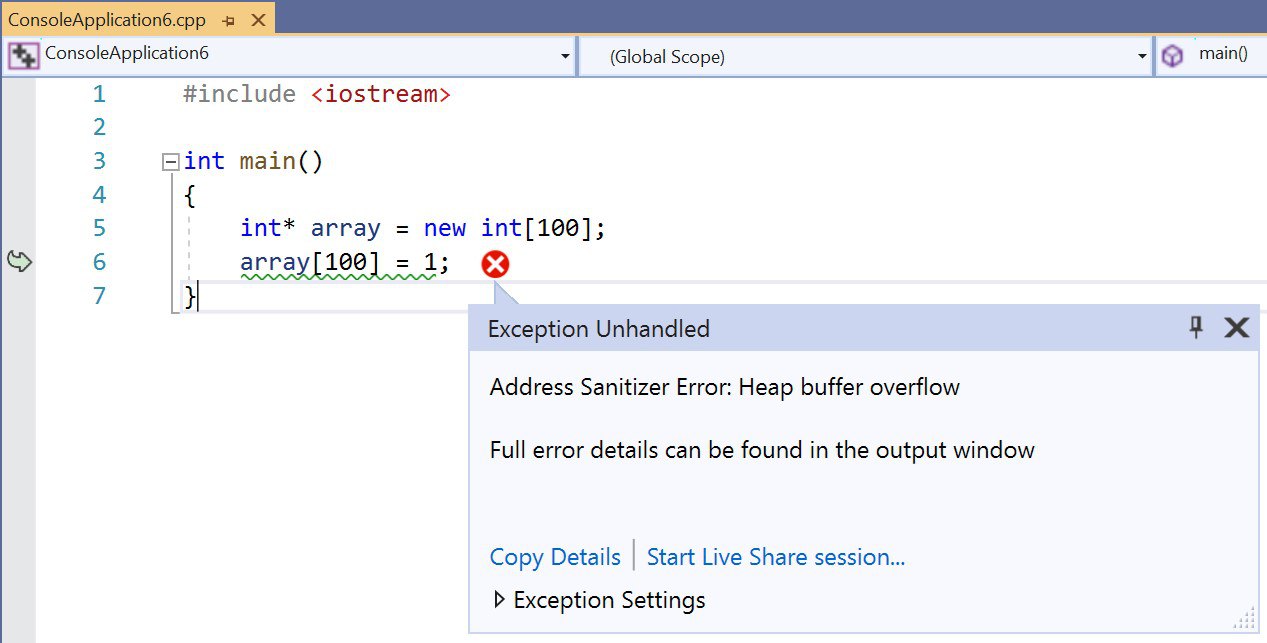Pin the ConsoleApplication6.cpp tab
The height and width of the screenshot is (643, 1267).
tap(228, 20)
